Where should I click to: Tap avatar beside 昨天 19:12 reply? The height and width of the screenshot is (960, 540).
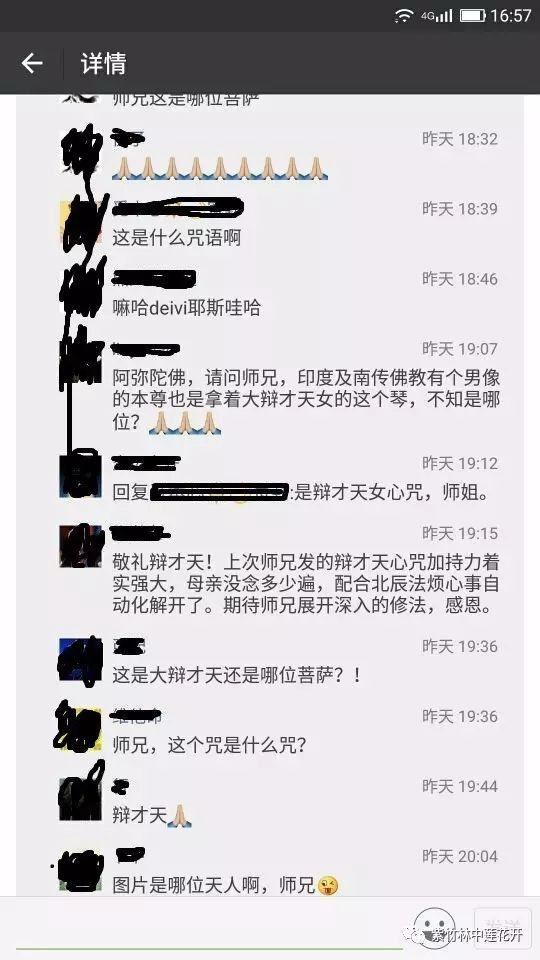click(x=80, y=473)
